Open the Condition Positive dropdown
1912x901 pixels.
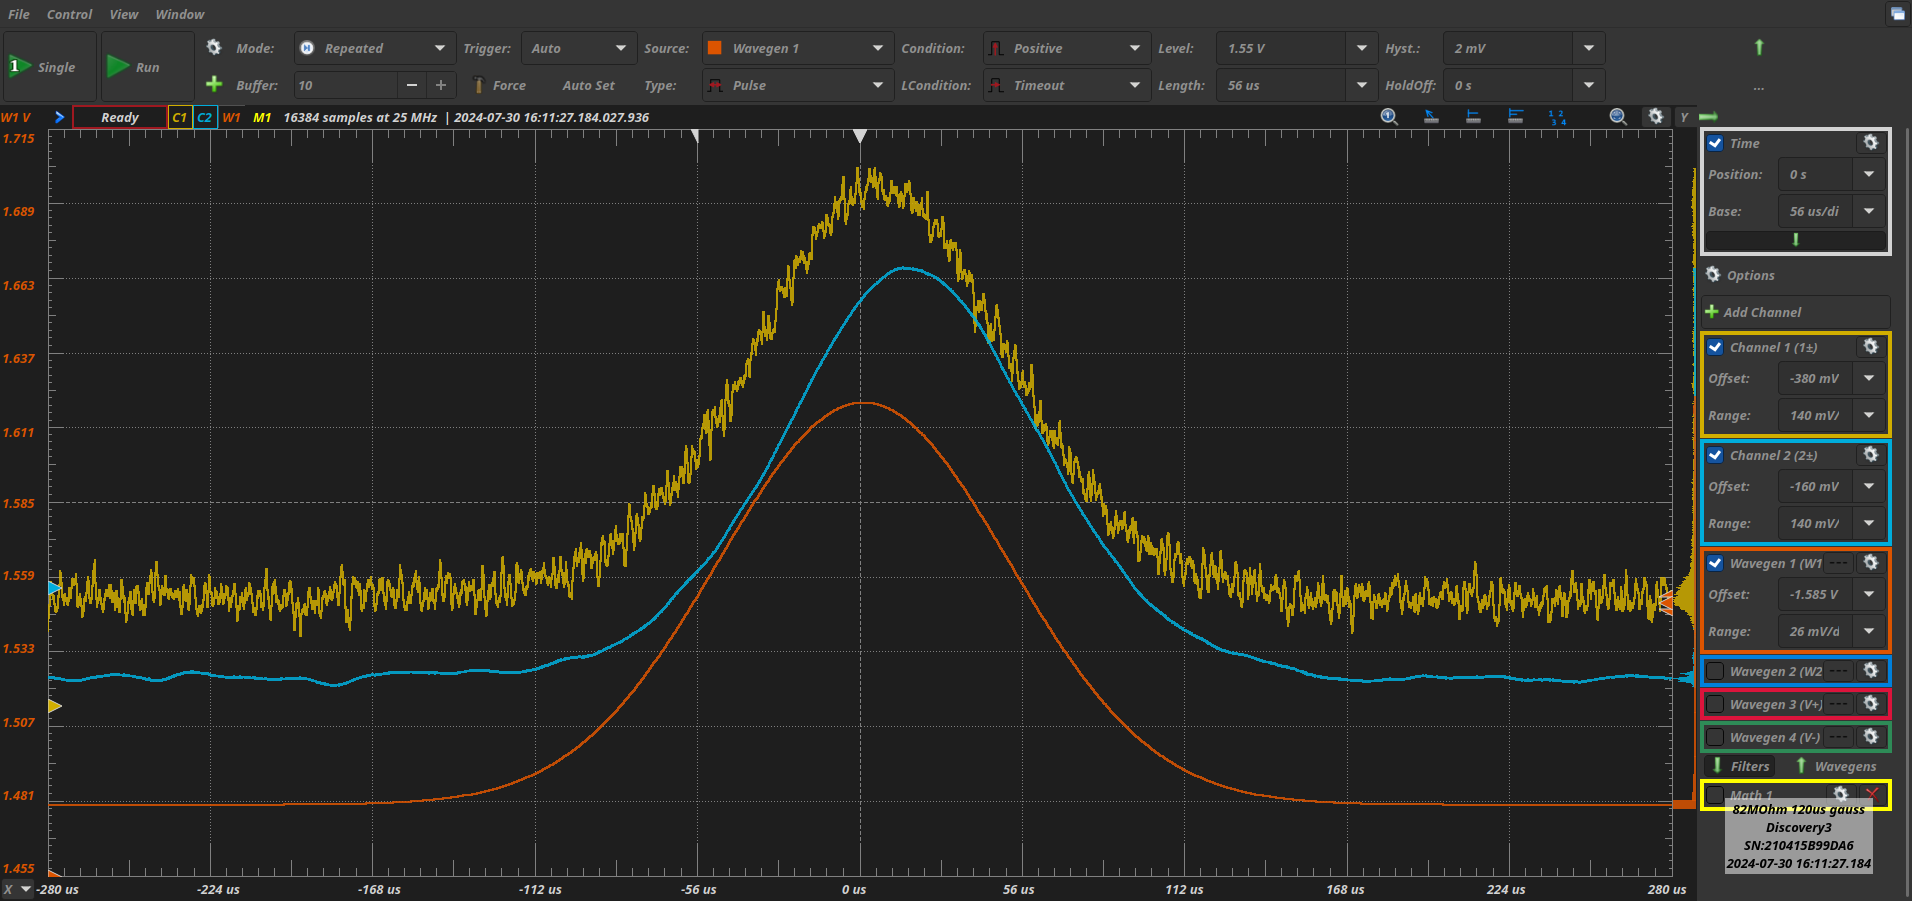tap(1065, 48)
